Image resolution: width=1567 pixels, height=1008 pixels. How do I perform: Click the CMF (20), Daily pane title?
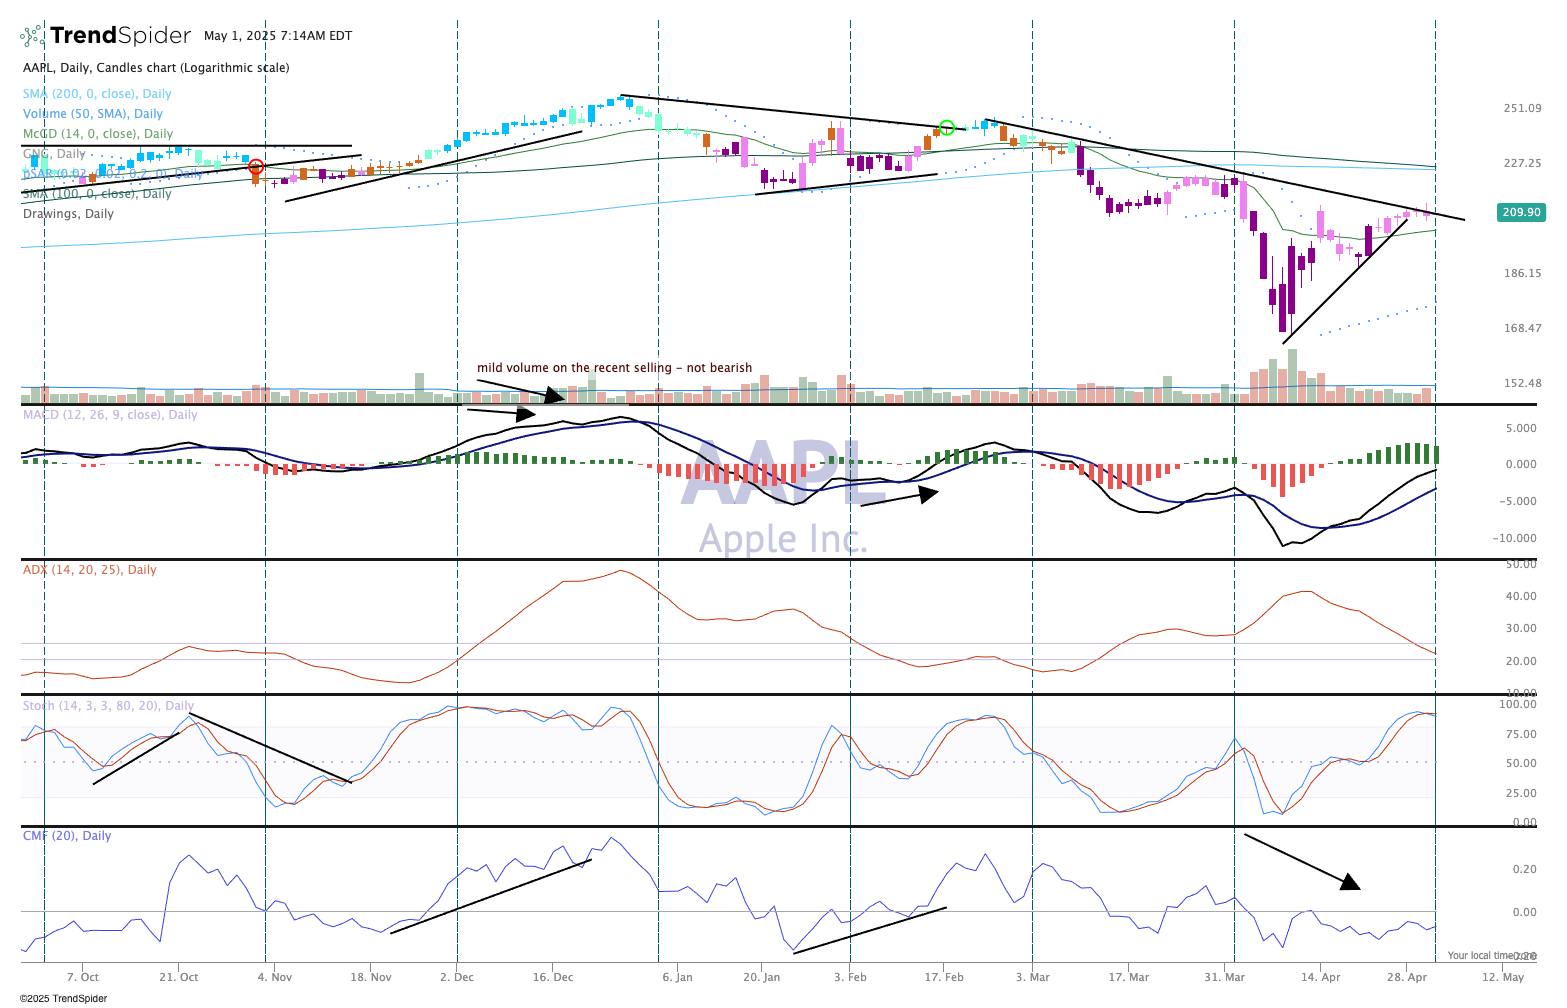click(67, 836)
